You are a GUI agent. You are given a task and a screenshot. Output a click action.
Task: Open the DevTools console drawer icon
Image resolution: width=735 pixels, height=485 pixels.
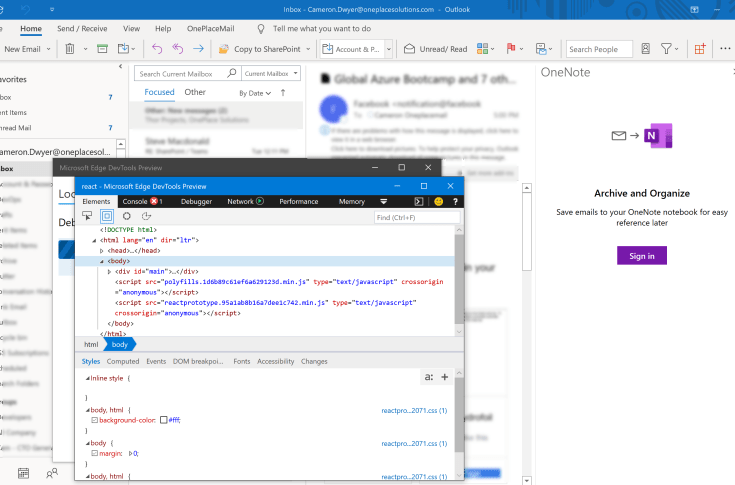[x=419, y=202]
